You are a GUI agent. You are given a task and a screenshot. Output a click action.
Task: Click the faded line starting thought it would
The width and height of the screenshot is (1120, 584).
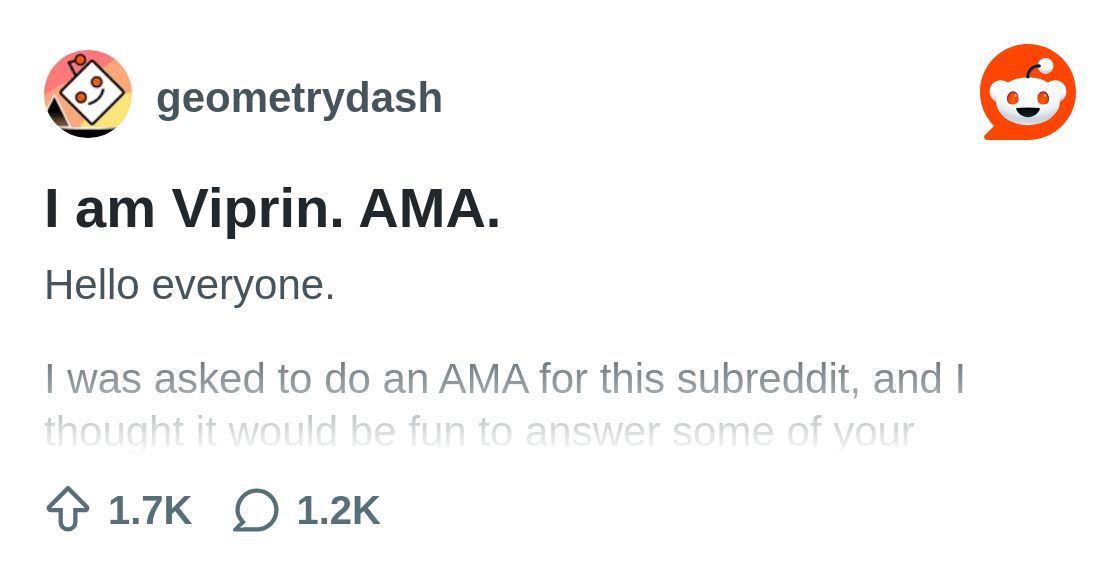coord(478,431)
